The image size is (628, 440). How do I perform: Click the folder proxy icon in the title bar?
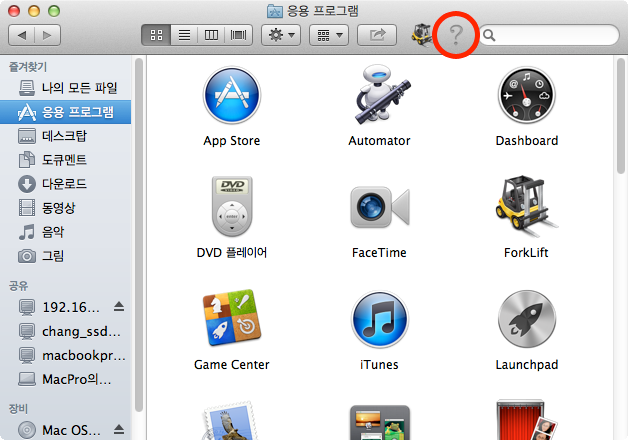(275, 11)
